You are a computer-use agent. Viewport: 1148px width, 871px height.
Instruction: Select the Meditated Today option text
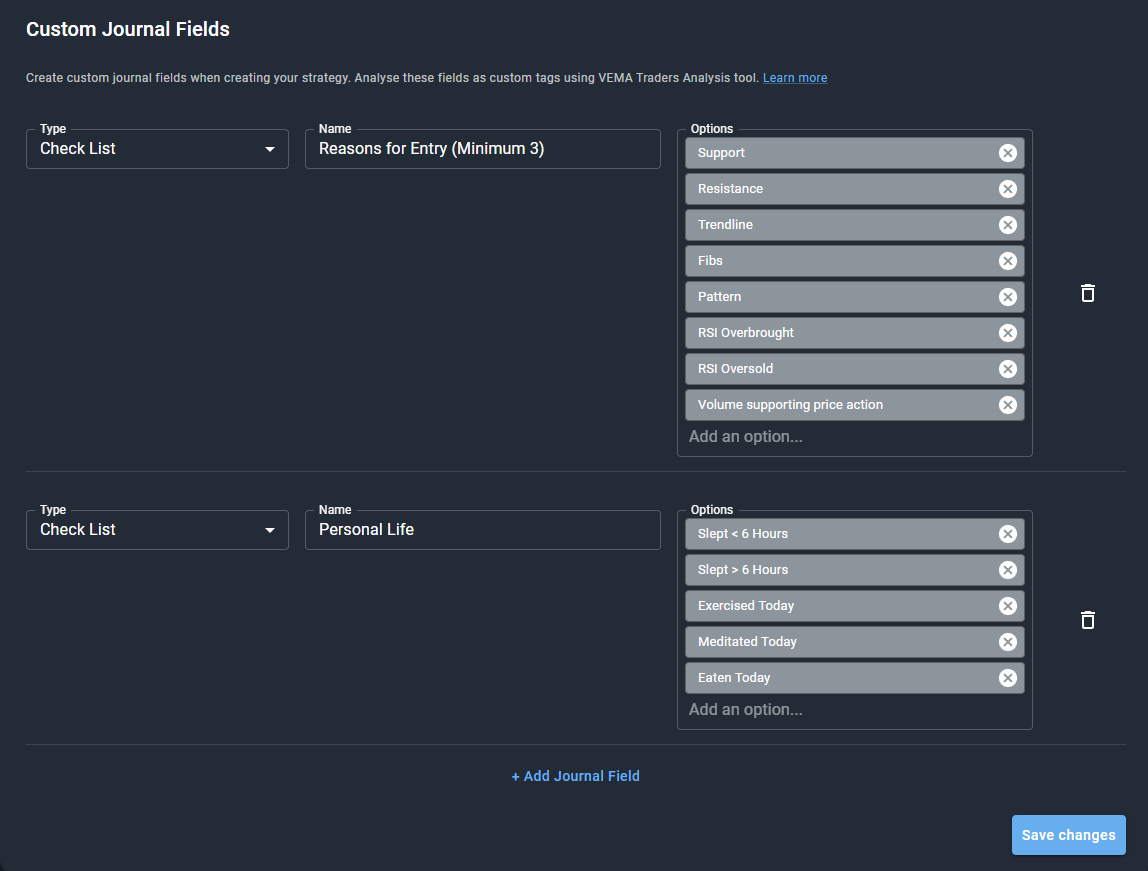click(x=747, y=642)
